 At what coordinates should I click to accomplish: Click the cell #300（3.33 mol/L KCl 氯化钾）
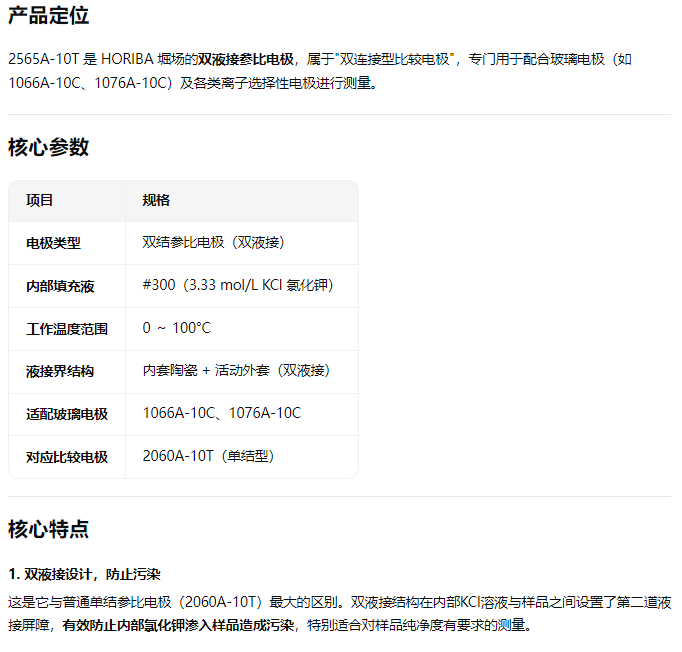(x=238, y=285)
